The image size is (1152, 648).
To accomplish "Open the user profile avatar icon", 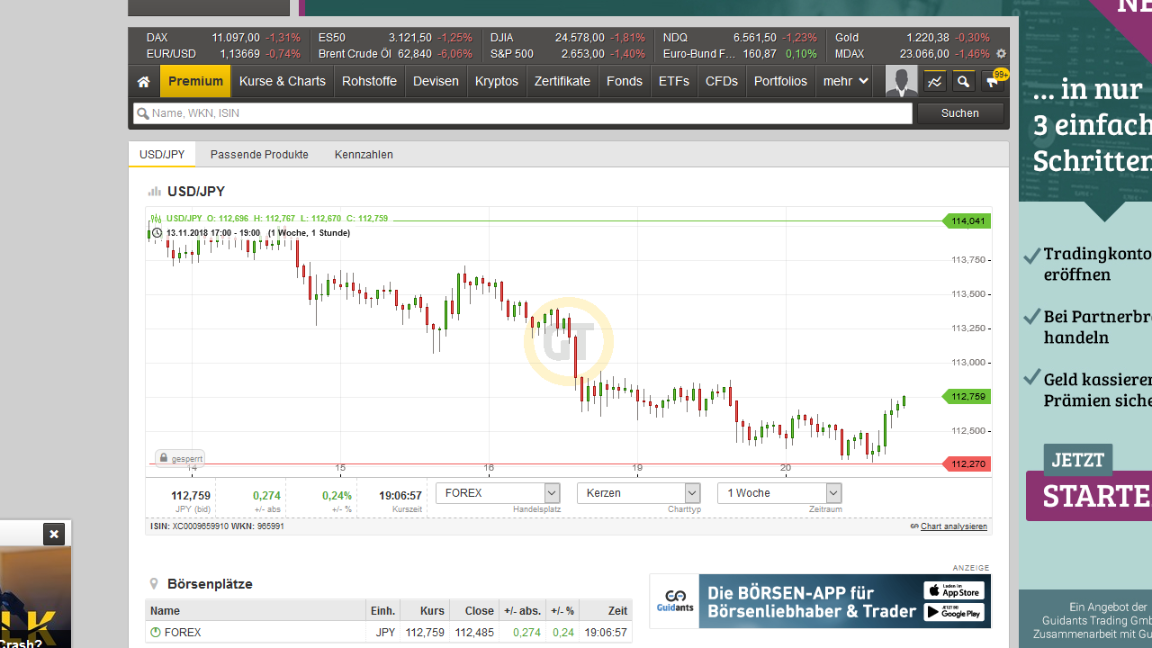I will (901, 82).
